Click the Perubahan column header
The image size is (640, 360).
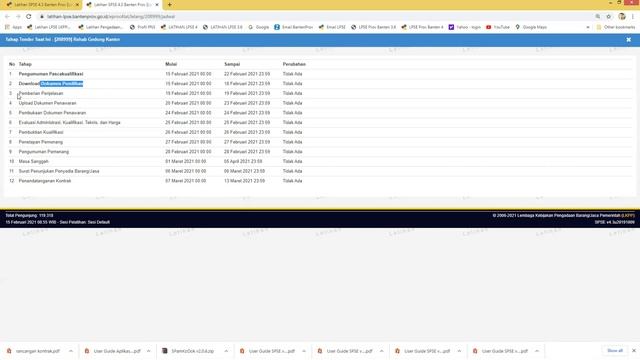(294, 64)
